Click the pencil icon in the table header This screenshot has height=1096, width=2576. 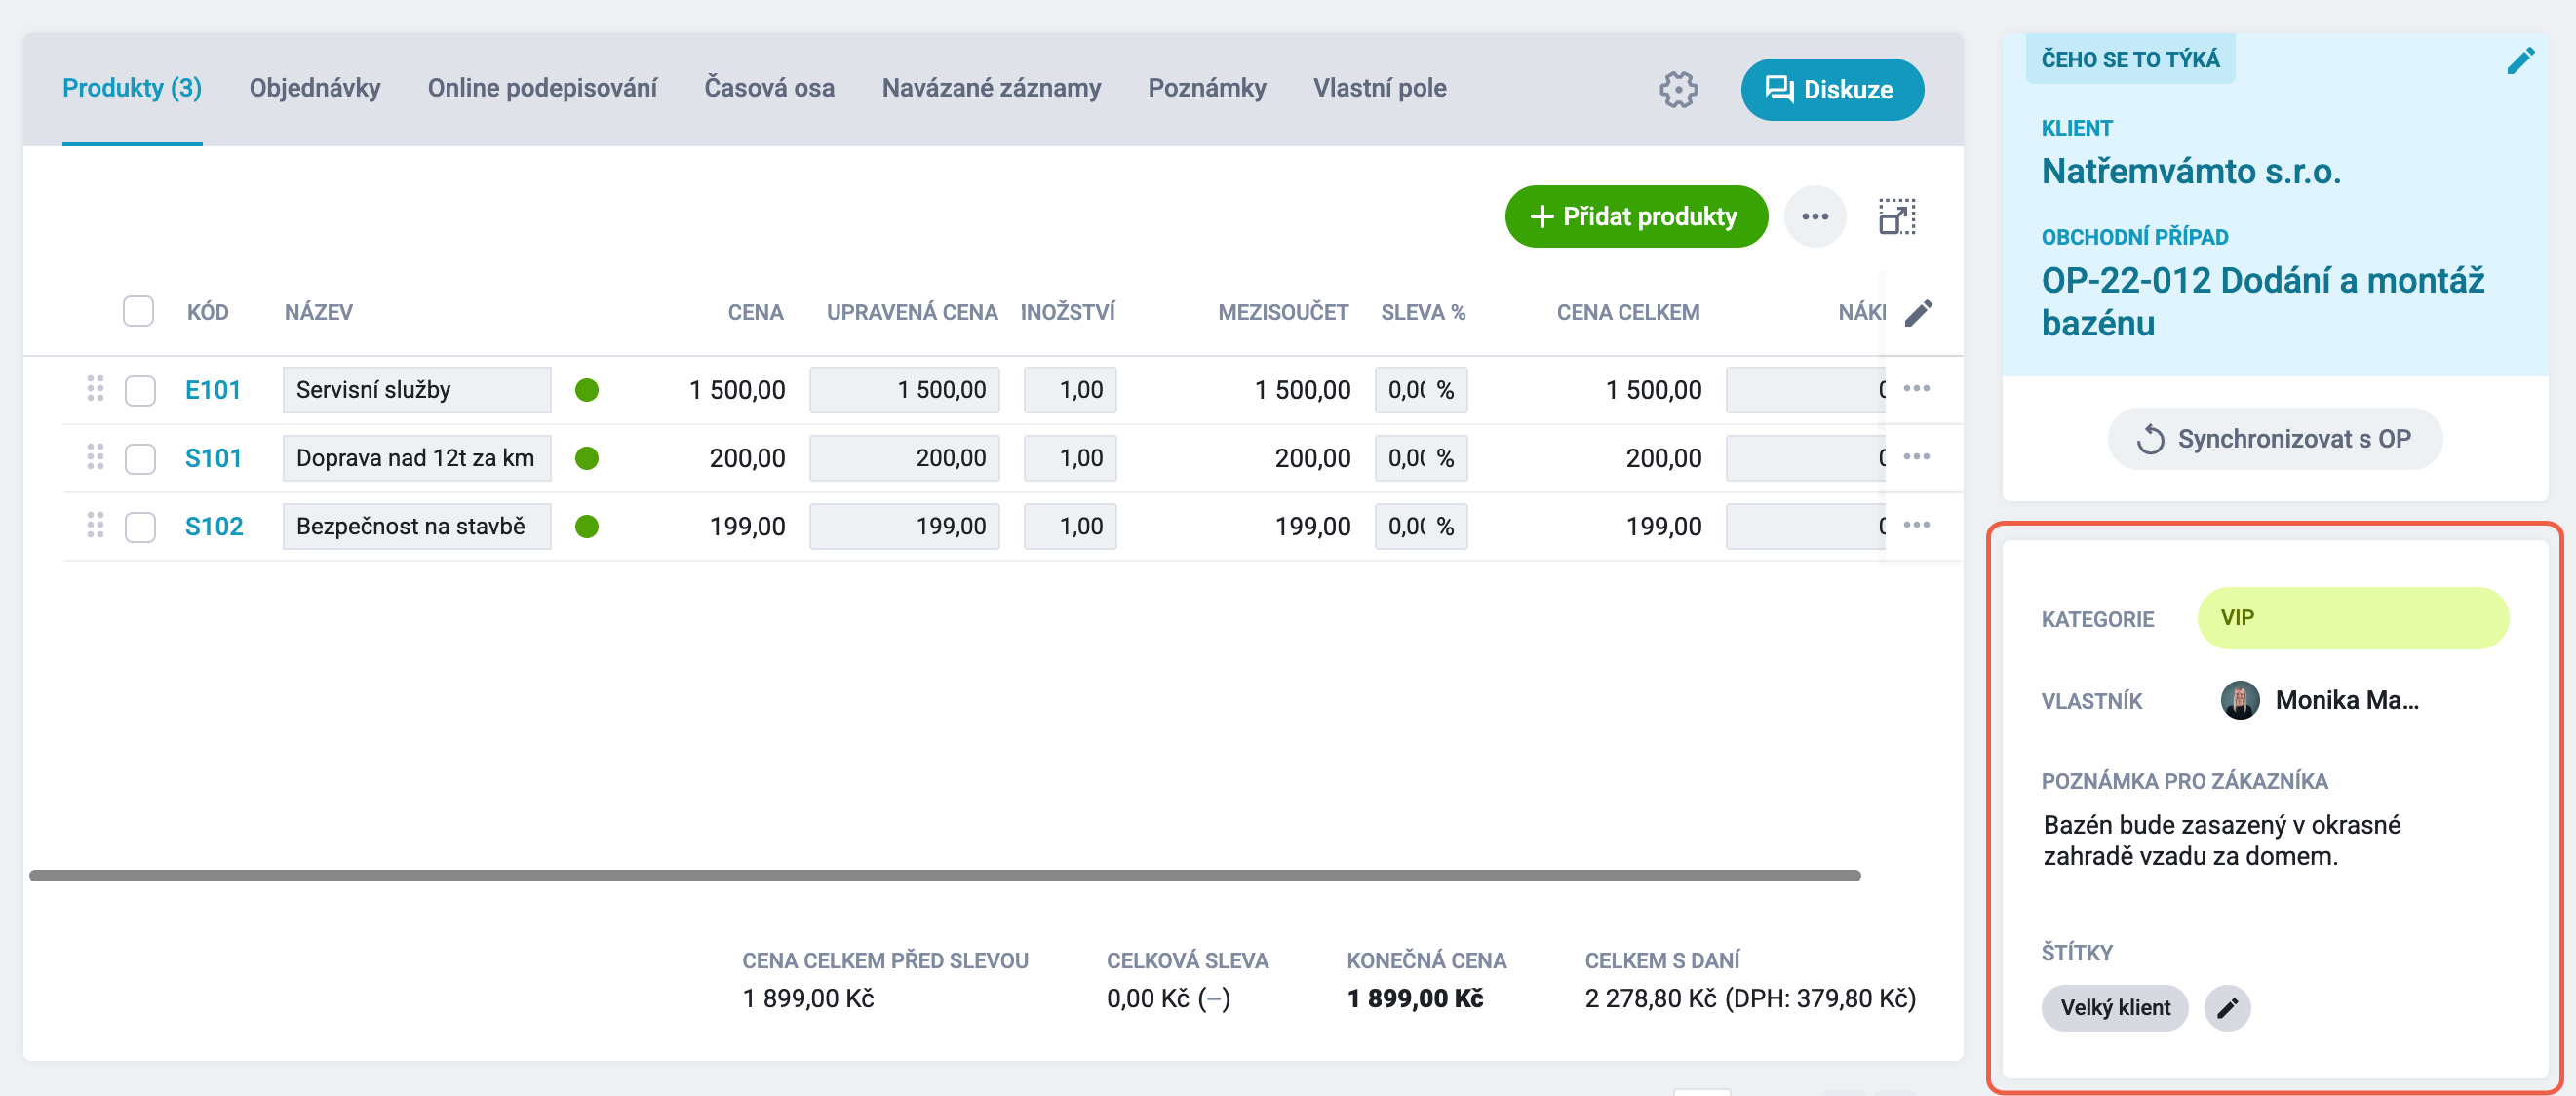[1918, 313]
